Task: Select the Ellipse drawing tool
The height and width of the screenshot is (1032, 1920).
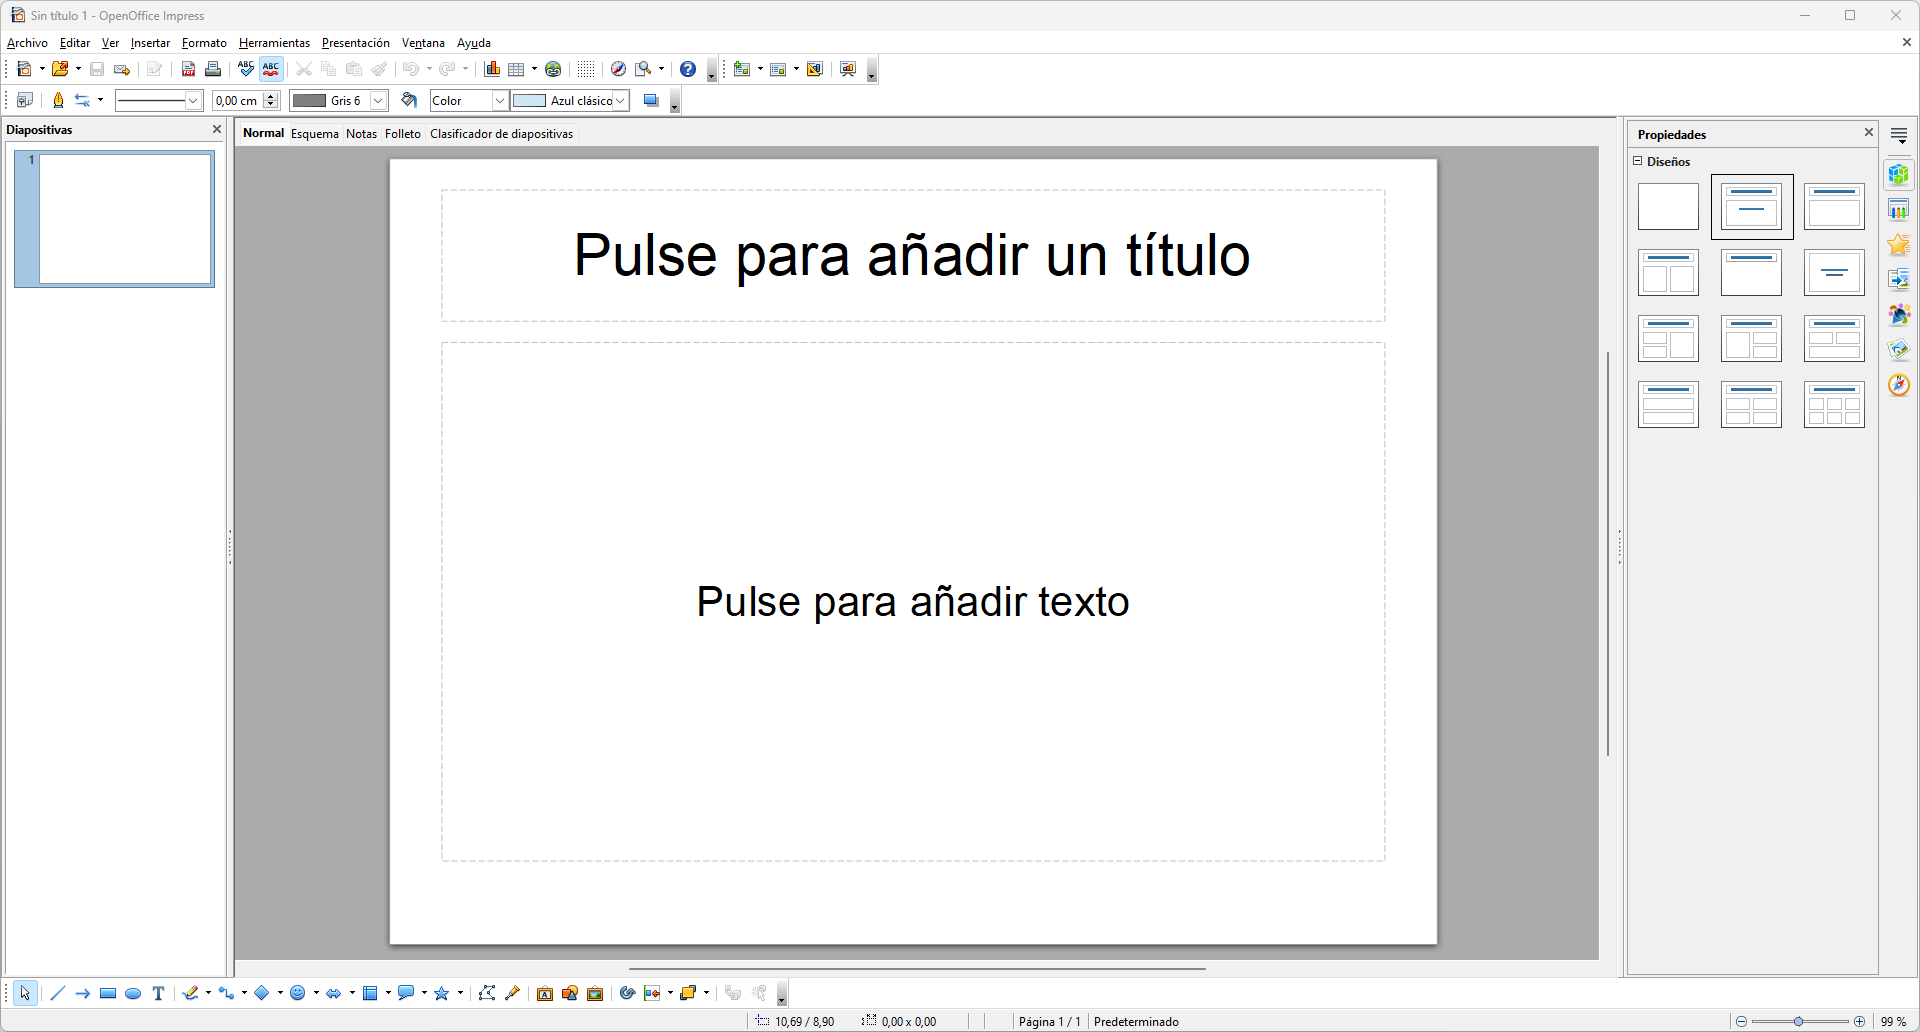Action: click(x=133, y=993)
